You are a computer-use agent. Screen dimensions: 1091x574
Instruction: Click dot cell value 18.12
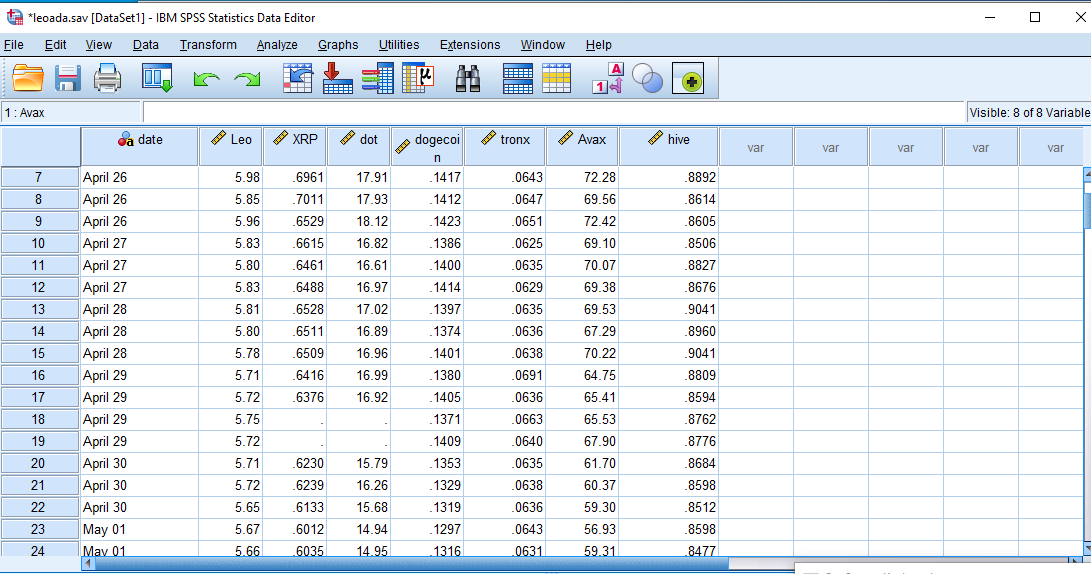click(358, 221)
